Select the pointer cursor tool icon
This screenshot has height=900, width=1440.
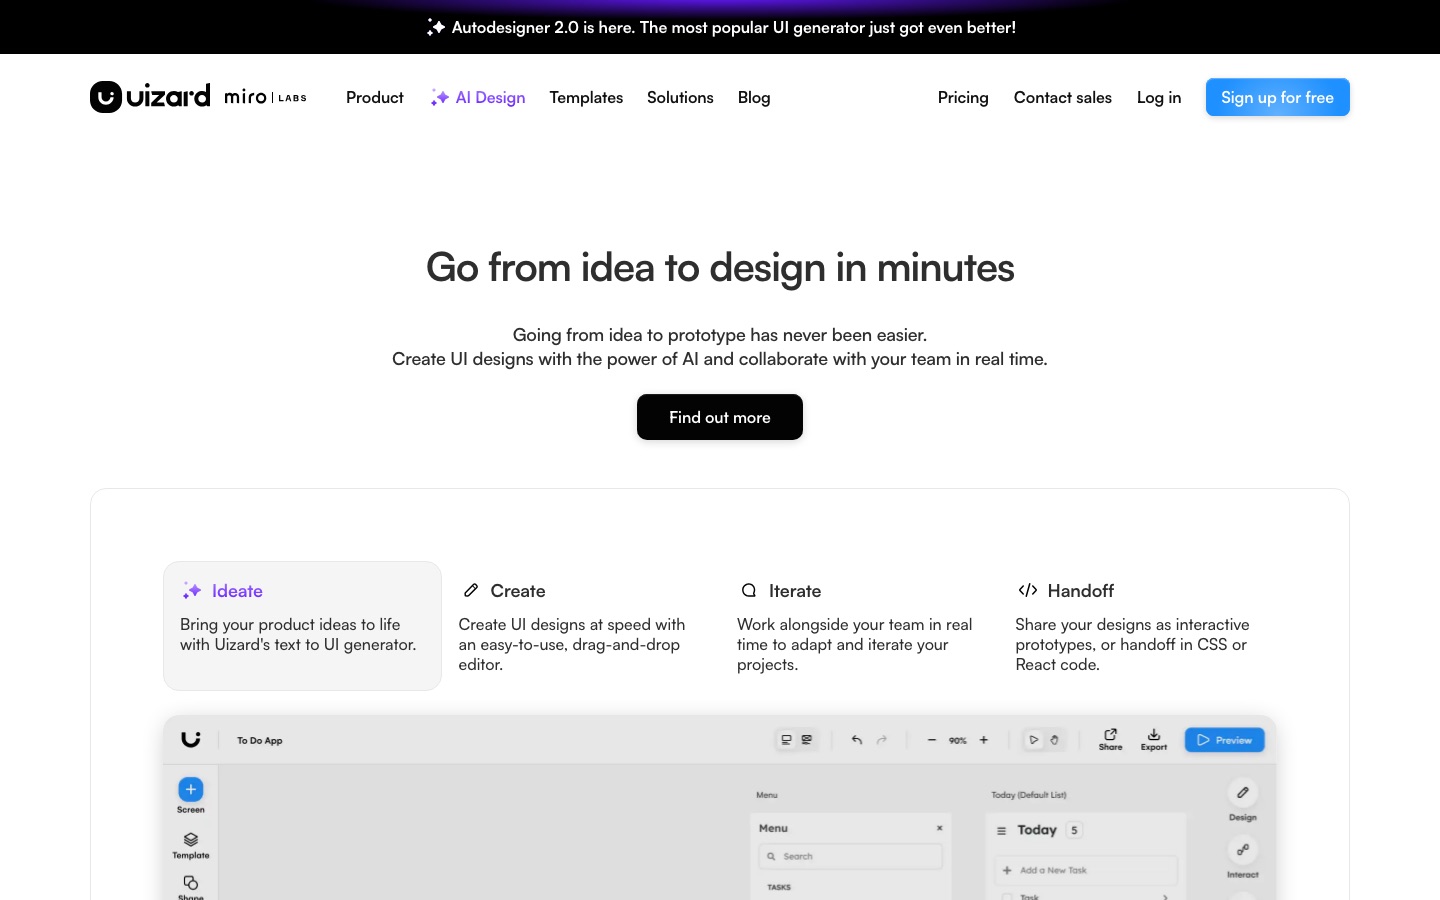[x=1034, y=740]
